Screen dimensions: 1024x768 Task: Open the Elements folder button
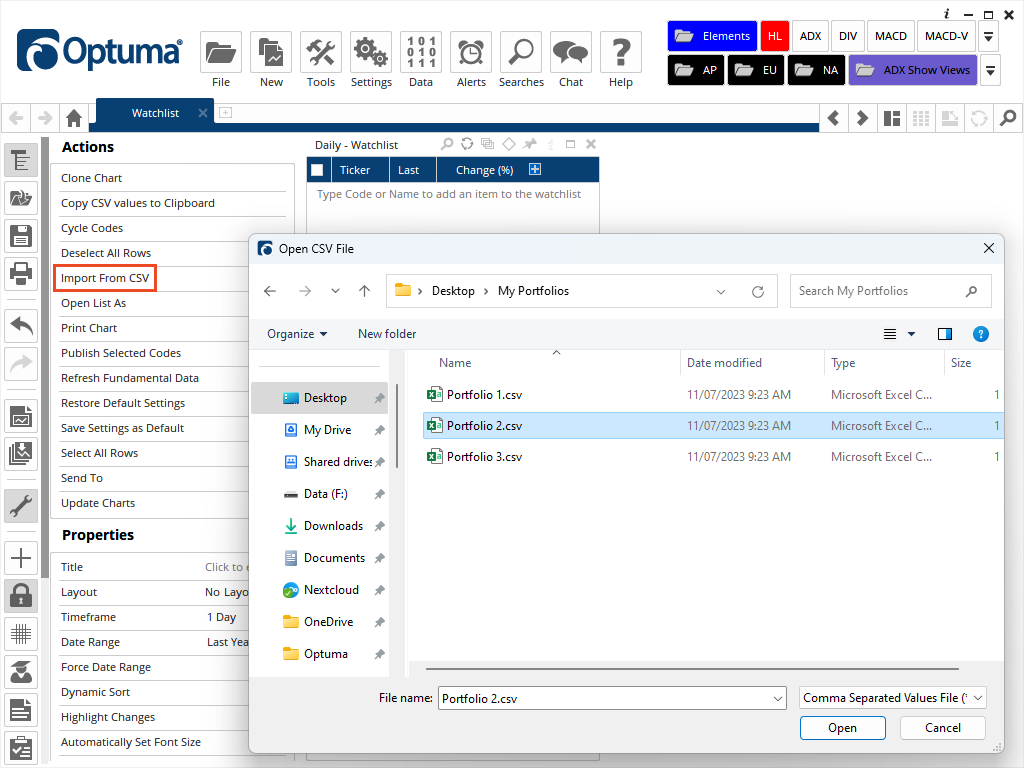coord(712,36)
